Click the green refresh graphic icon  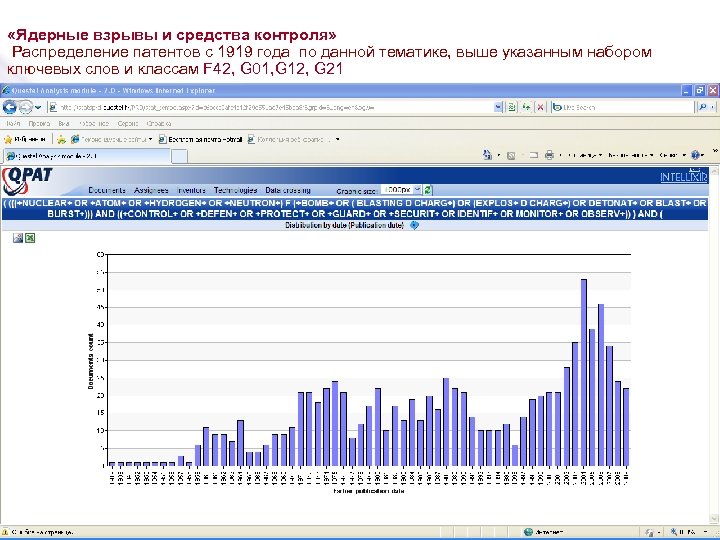point(428,190)
